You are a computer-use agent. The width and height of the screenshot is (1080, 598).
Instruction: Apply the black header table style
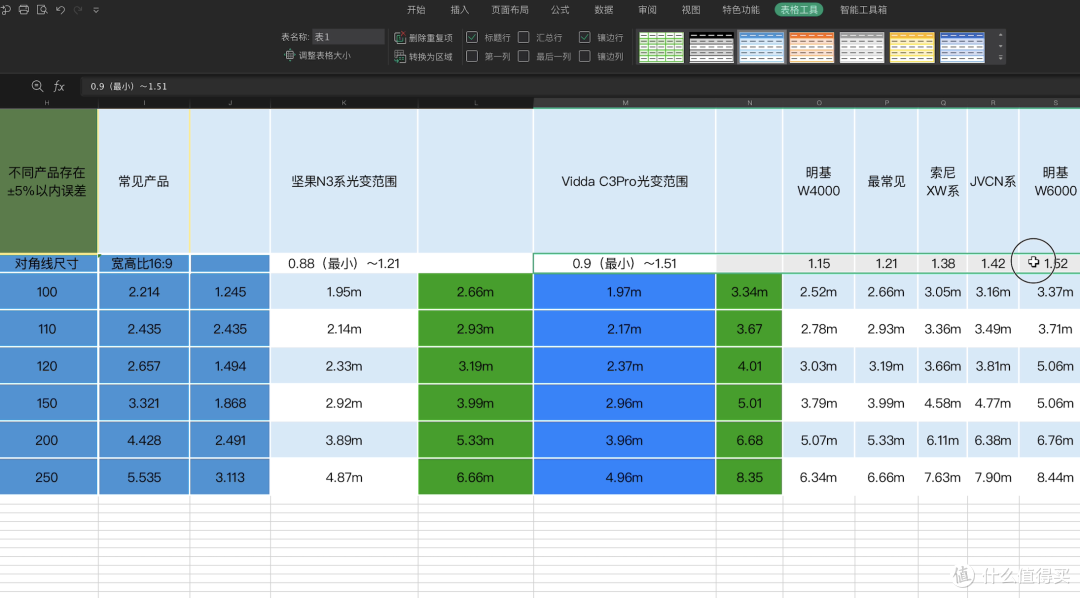(712, 48)
